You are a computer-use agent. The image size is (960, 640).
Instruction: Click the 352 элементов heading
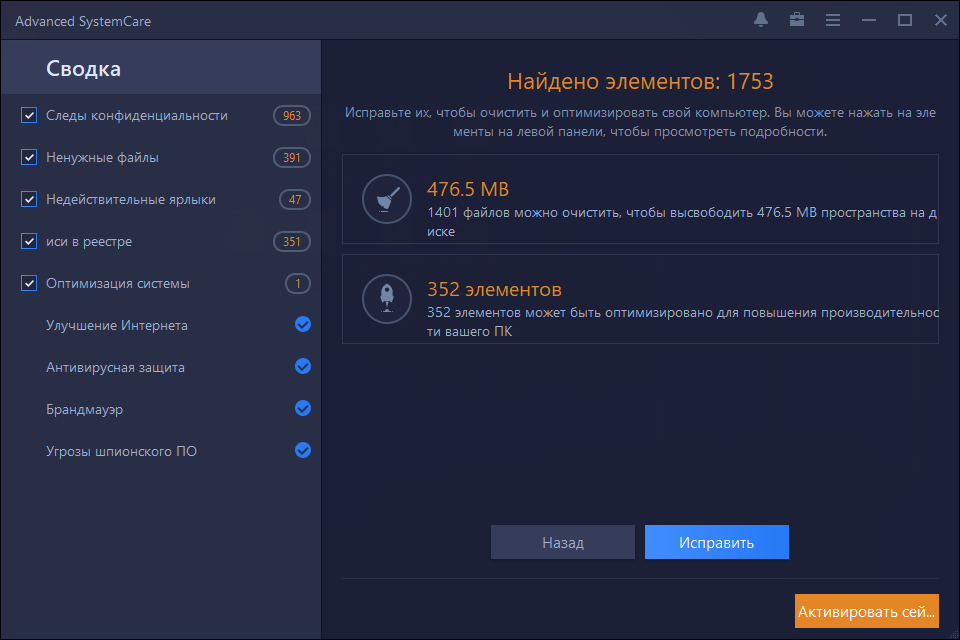494,289
